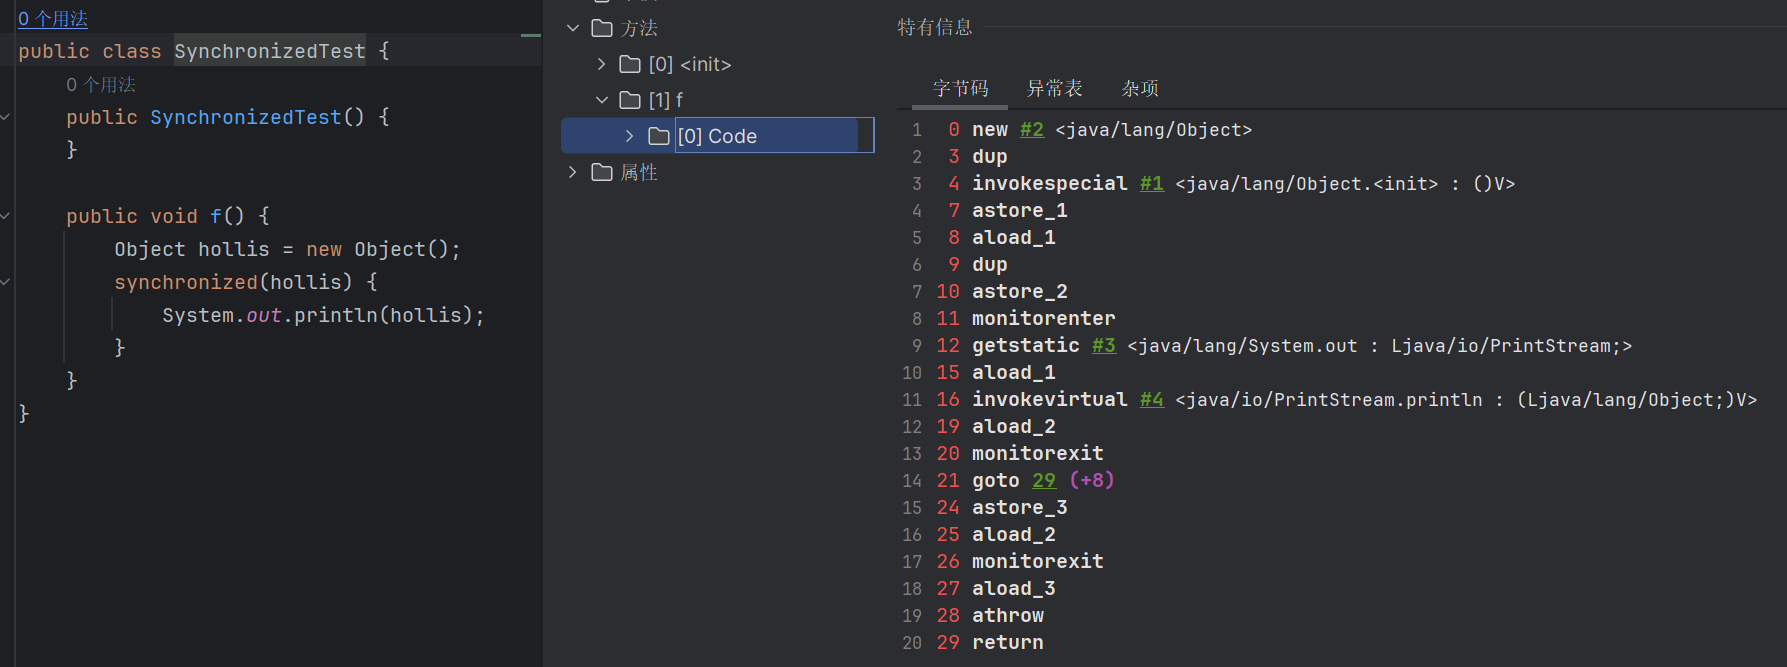Click the folder icon next to [1] f

pyautogui.click(x=630, y=100)
